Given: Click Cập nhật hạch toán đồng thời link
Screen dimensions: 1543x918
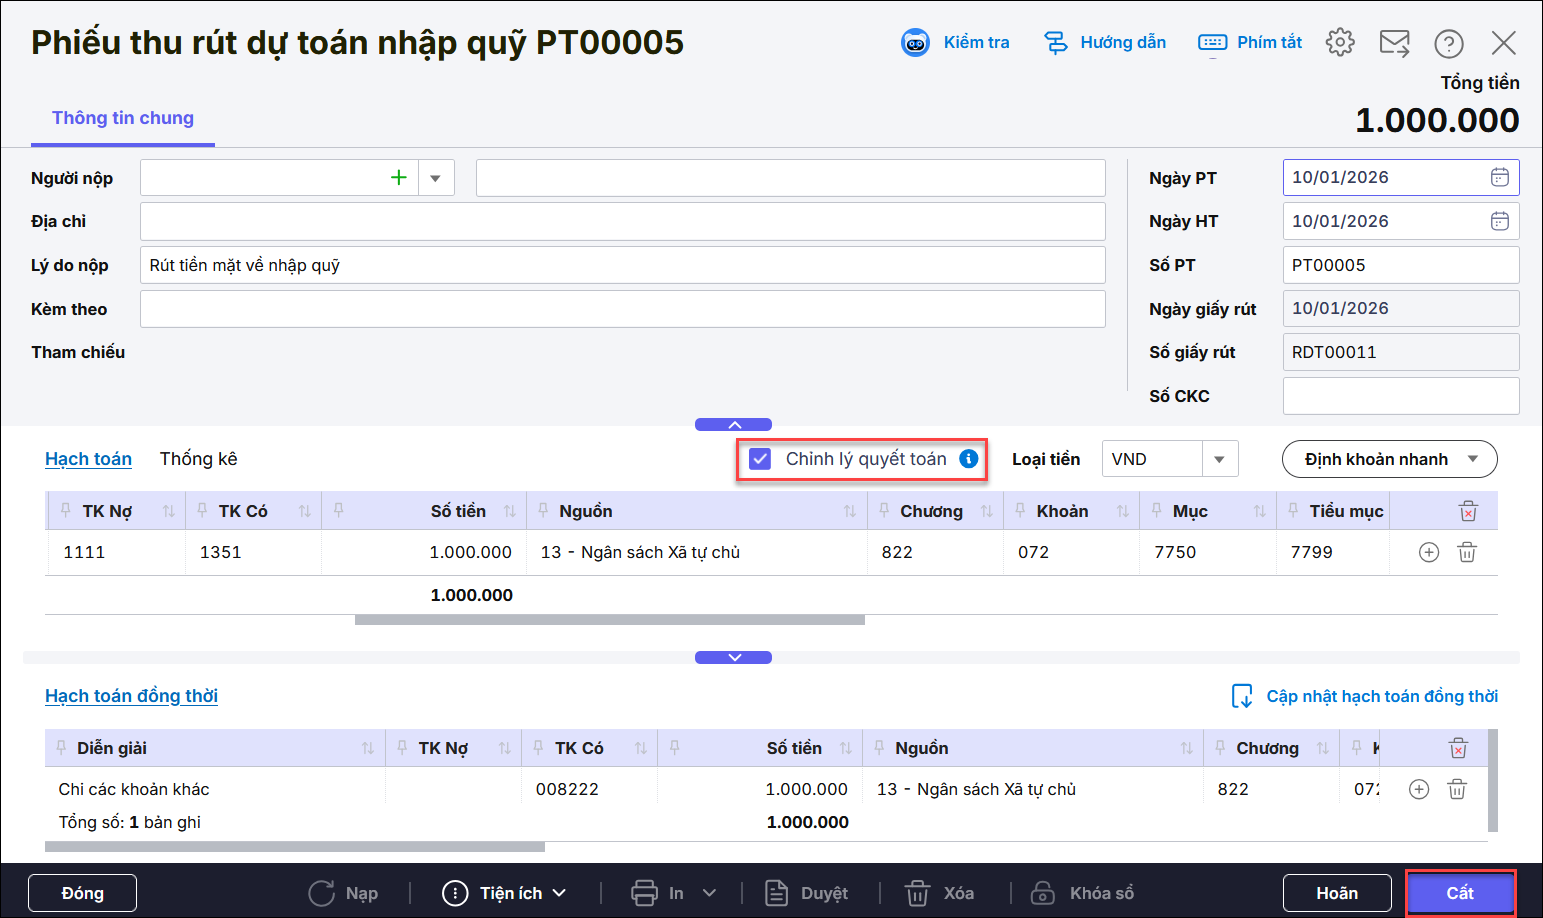Looking at the screenshot, I should click(1381, 696).
